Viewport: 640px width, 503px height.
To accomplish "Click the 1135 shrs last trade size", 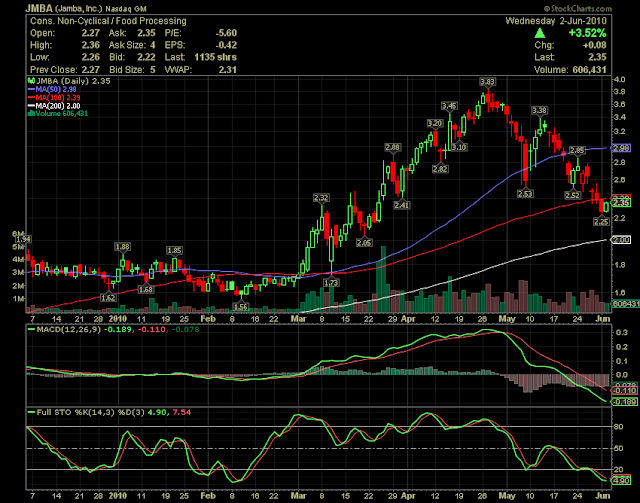I will tap(216, 57).
